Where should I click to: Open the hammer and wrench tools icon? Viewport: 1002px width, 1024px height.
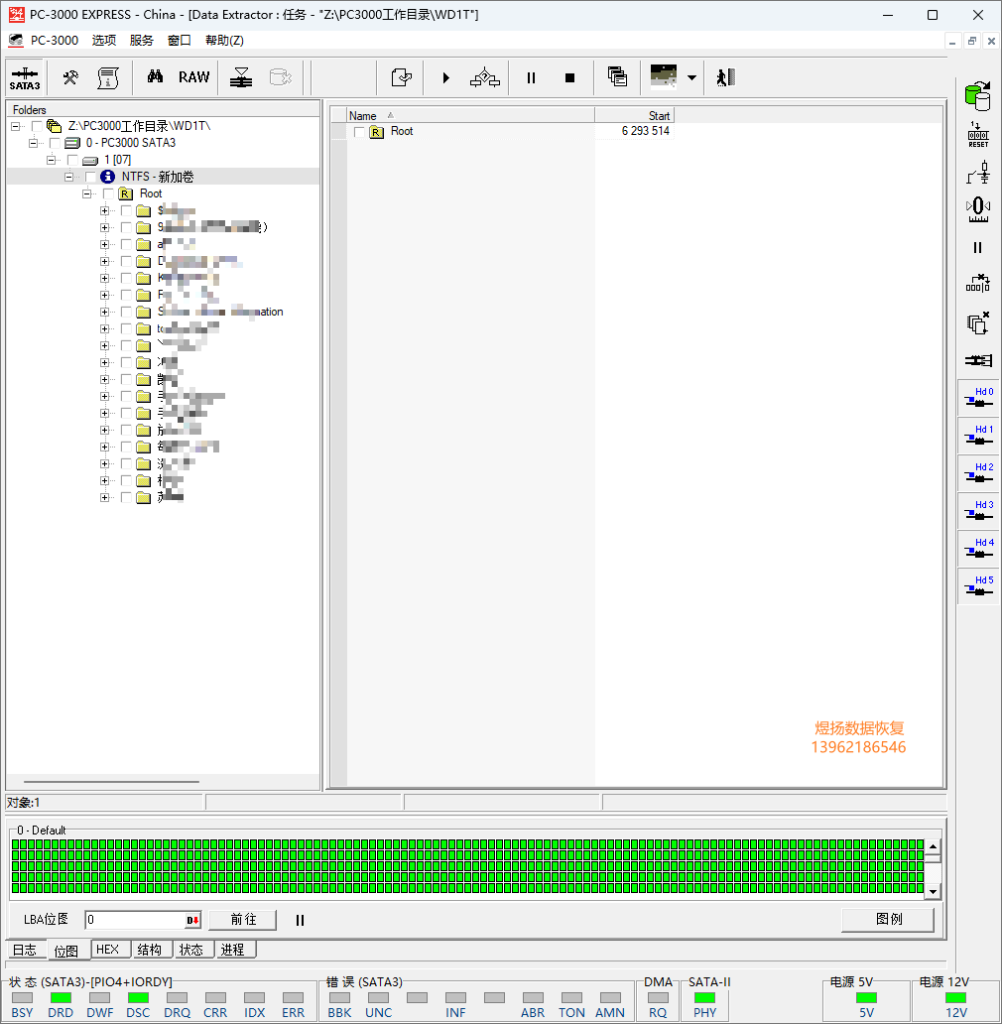pyautogui.click(x=71, y=78)
